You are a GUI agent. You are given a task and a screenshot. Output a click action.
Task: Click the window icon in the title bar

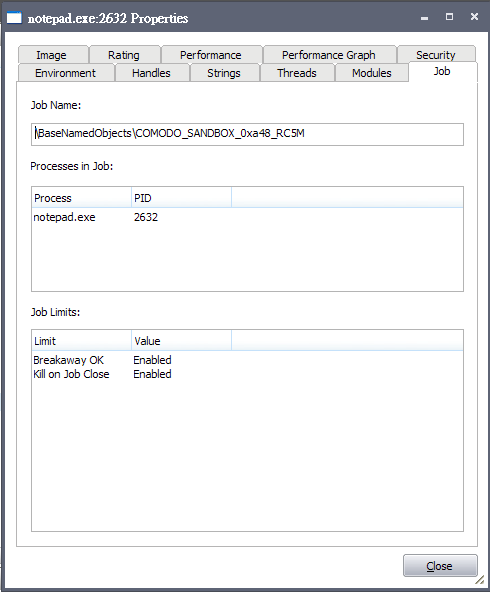point(14,18)
